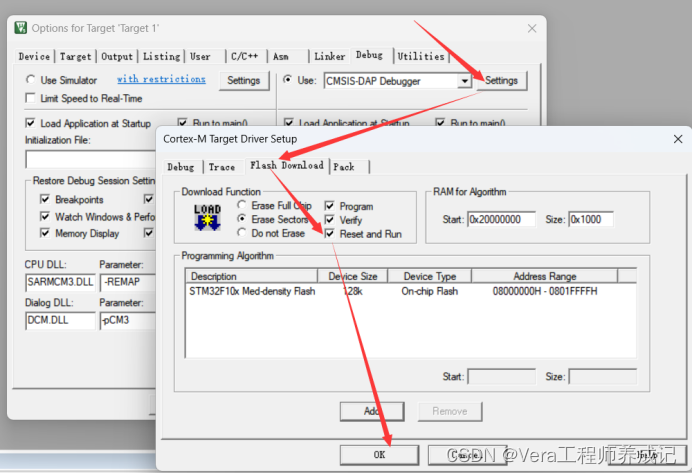
Task: Toggle the Breakpoints checkbox
Action: coord(45,199)
